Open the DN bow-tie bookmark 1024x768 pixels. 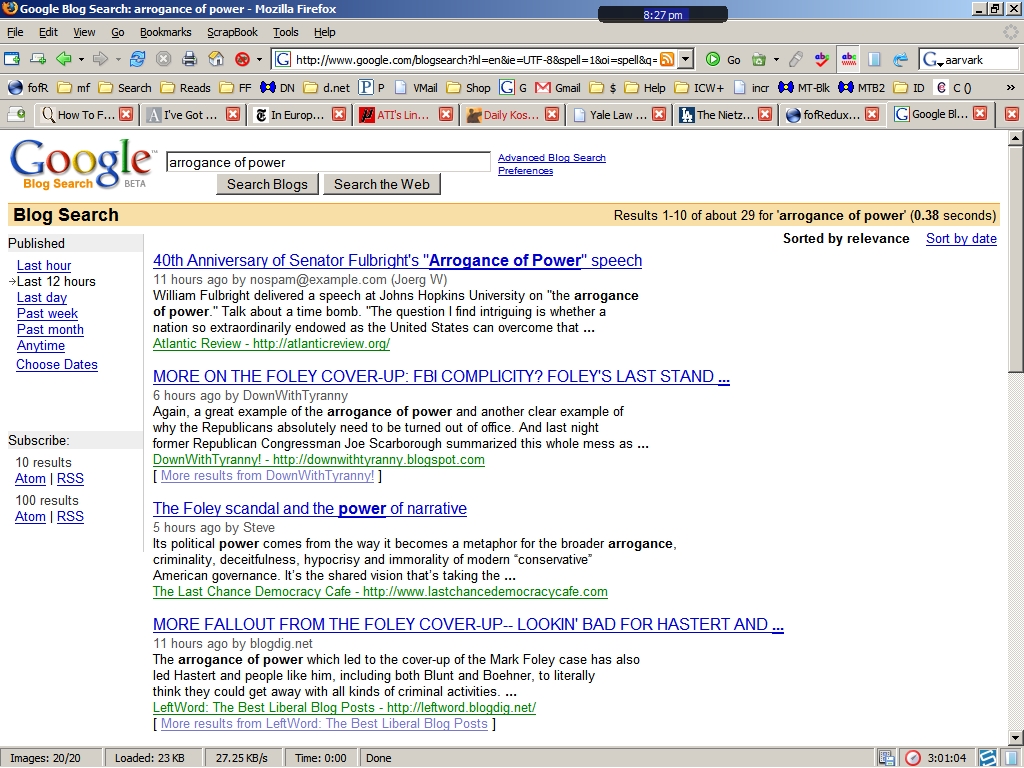tap(277, 88)
